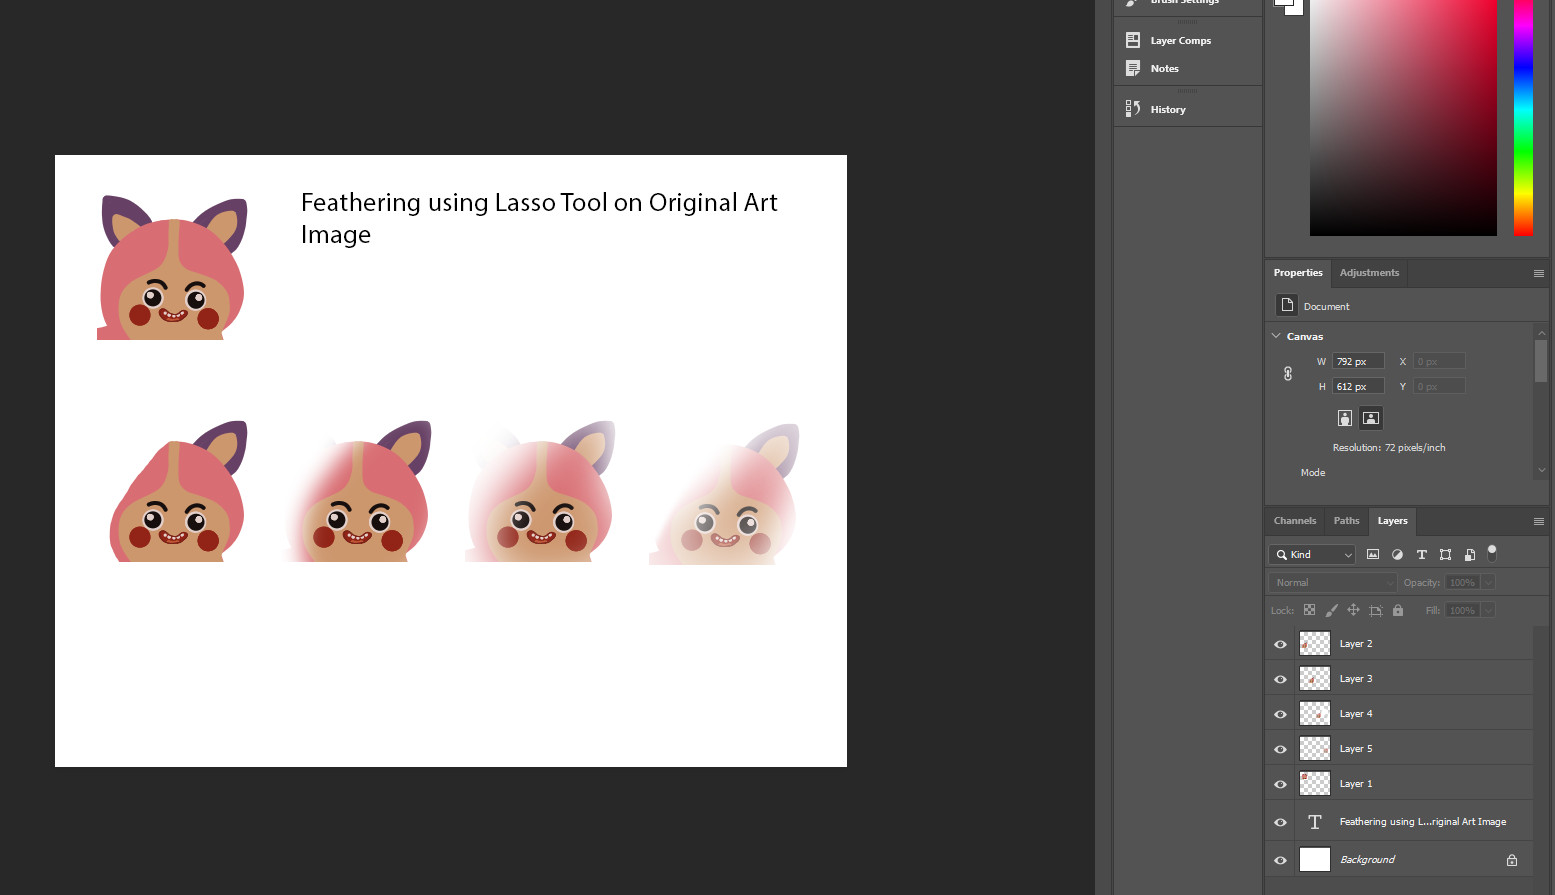This screenshot has width=1555, height=895.
Task: Click the lock all attributes padlock
Action: (x=1398, y=610)
